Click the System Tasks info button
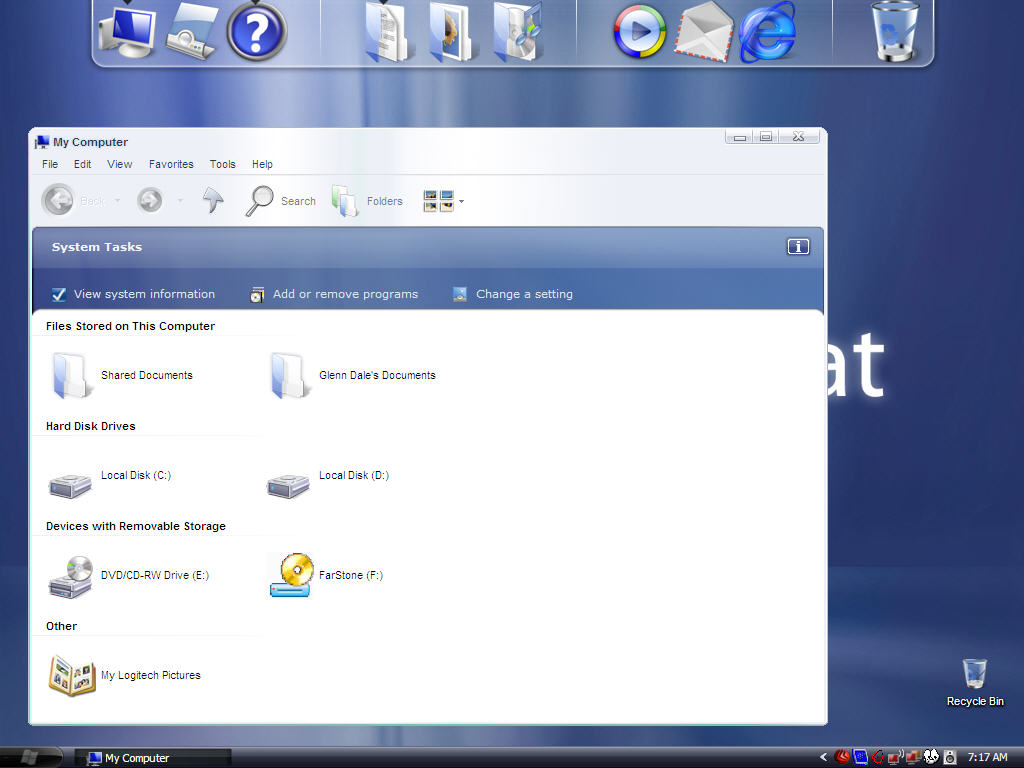 798,247
